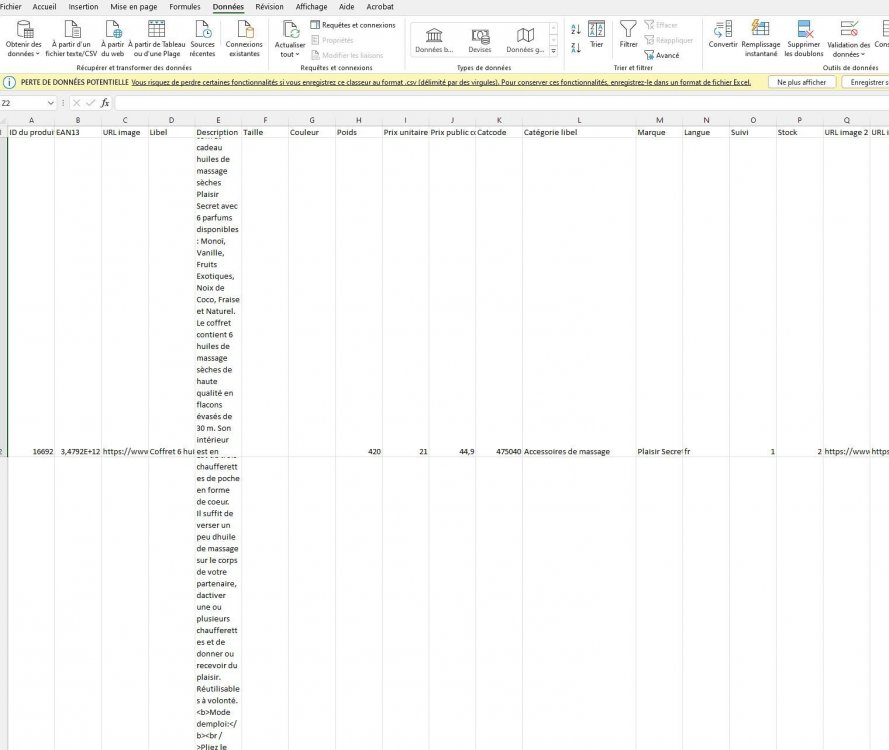889x750 pixels.
Task: Import from À partir d'un fichier texte/CSV
Action: (x=71, y=38)
